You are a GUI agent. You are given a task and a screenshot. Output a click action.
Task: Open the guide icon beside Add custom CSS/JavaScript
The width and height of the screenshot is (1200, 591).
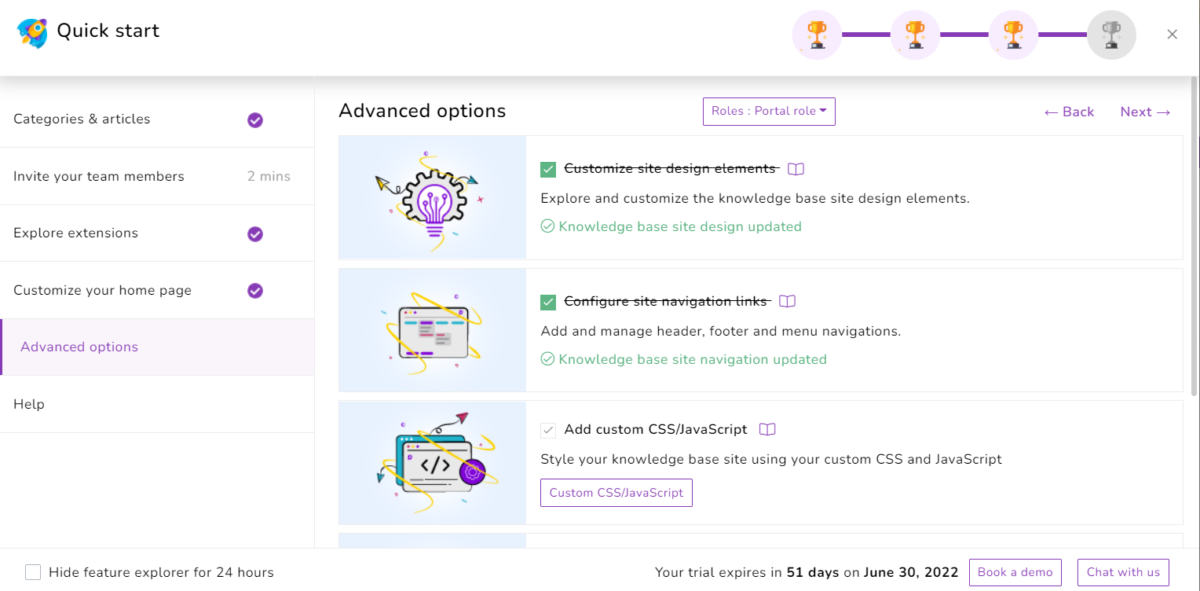766,429
